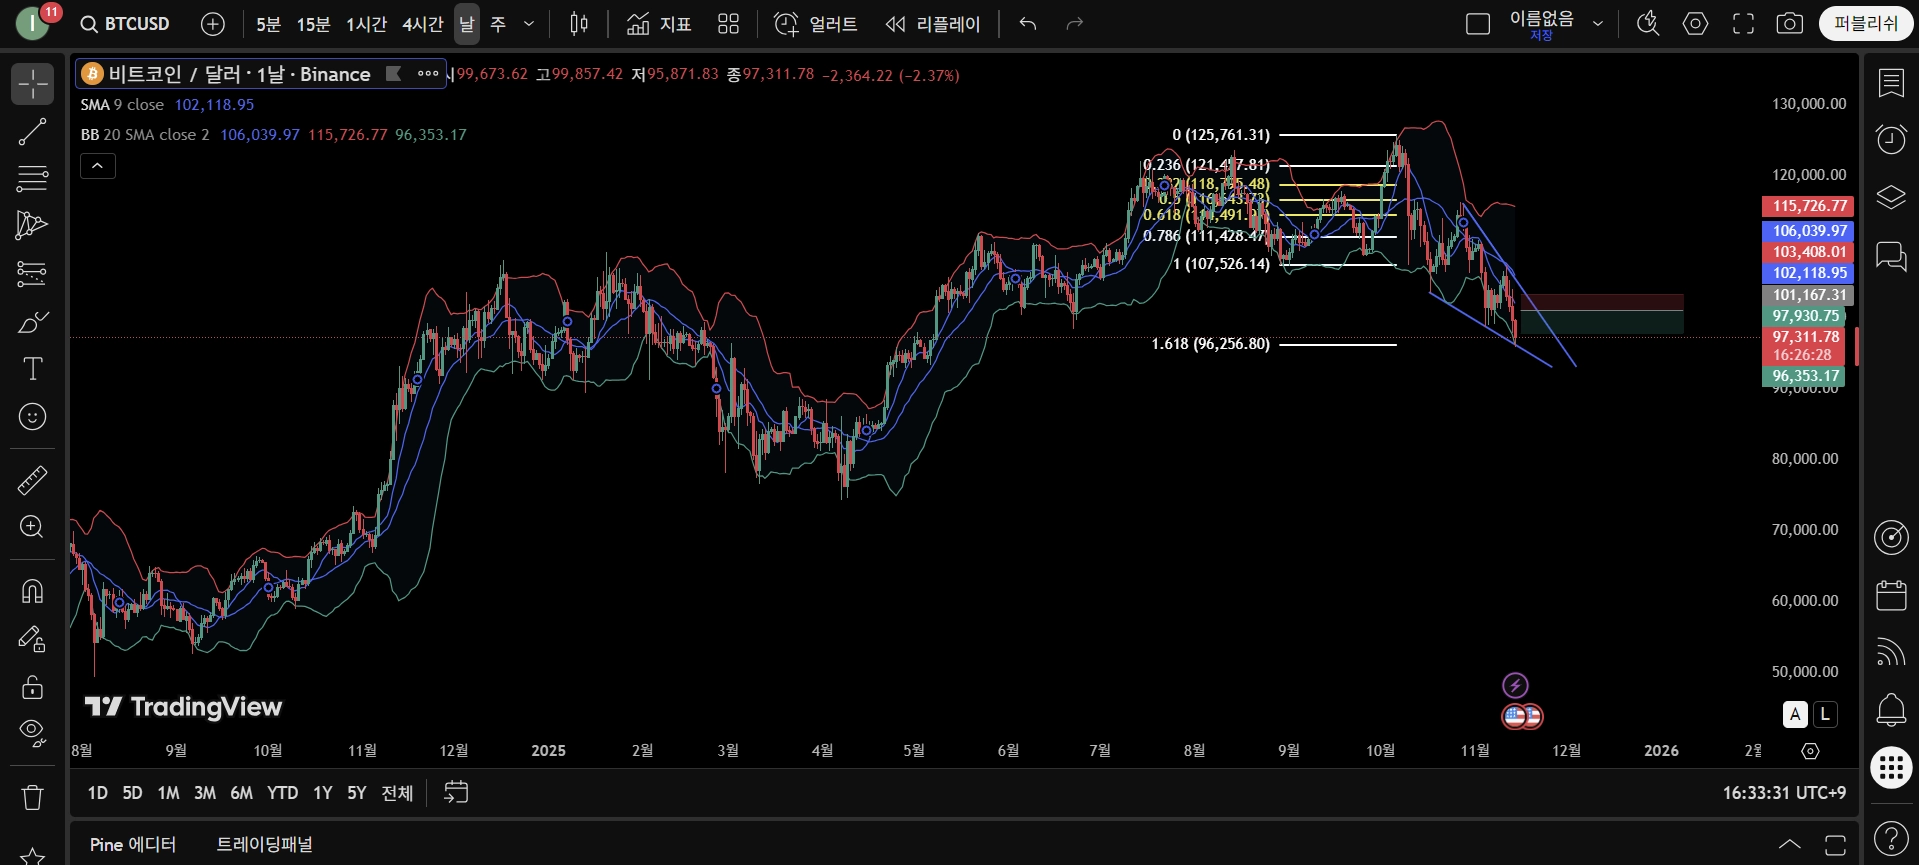Collapse the indicator legend arrow
Image resolution: width=1919 pixels, height=865 pixels.
[x=98, y=166]
